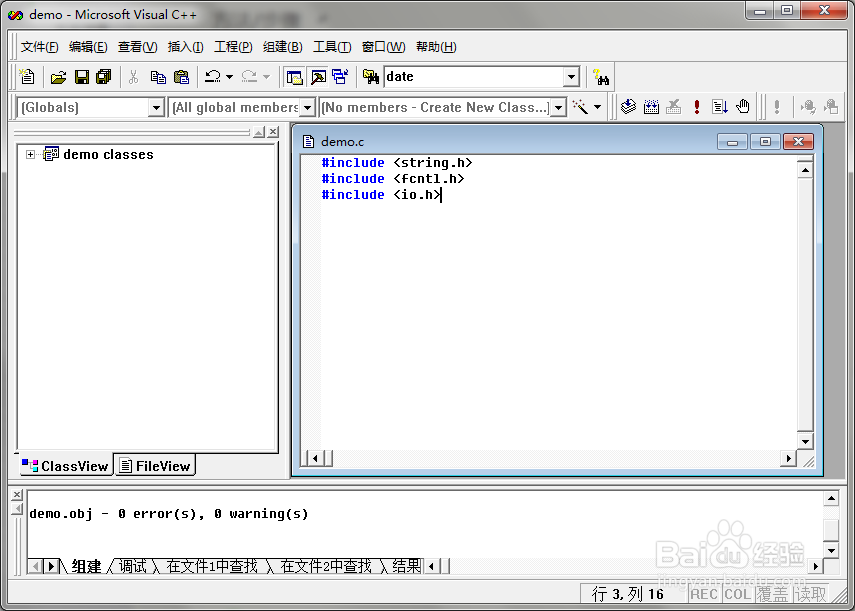Open the Redo history dropdown arrow
The width and height of the screenshot is (855, 611).
(266, 77)
